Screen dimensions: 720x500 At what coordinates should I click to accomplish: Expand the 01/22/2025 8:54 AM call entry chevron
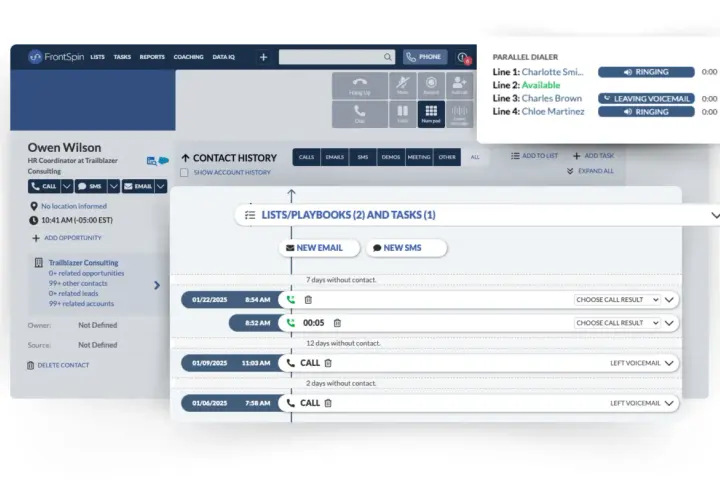669,300
